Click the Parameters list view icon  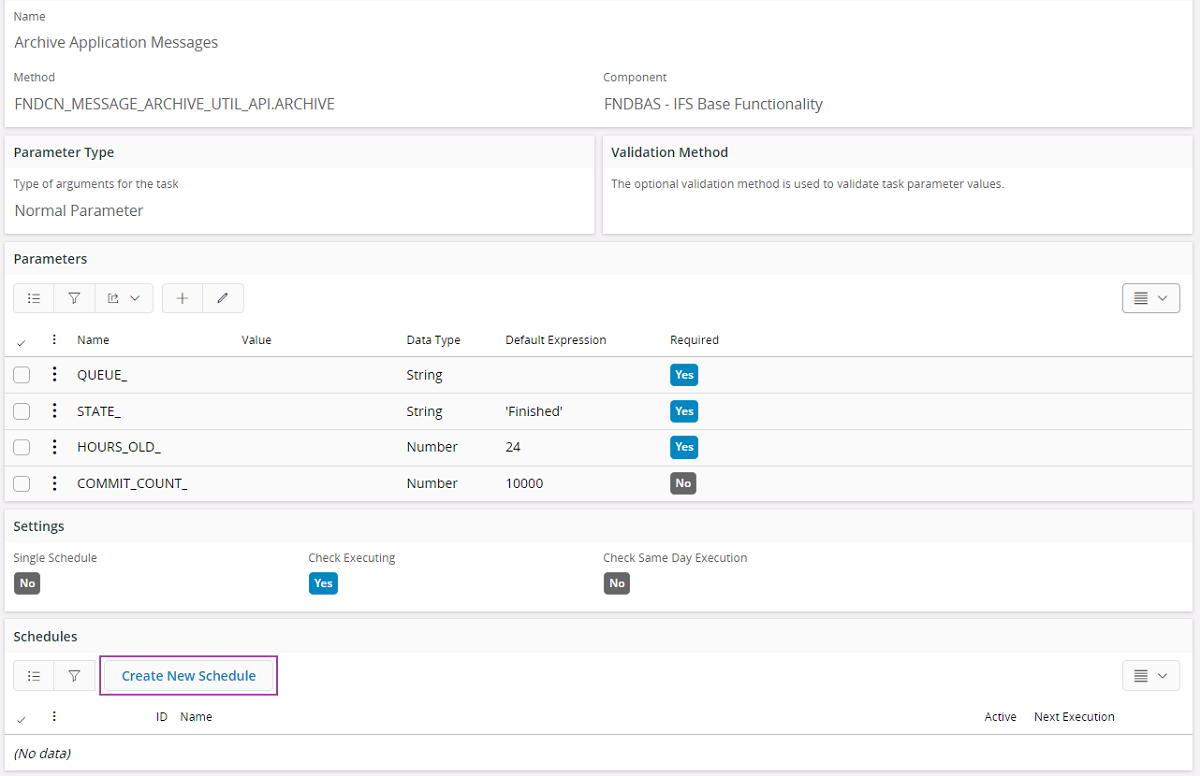[x=34, y=298]
